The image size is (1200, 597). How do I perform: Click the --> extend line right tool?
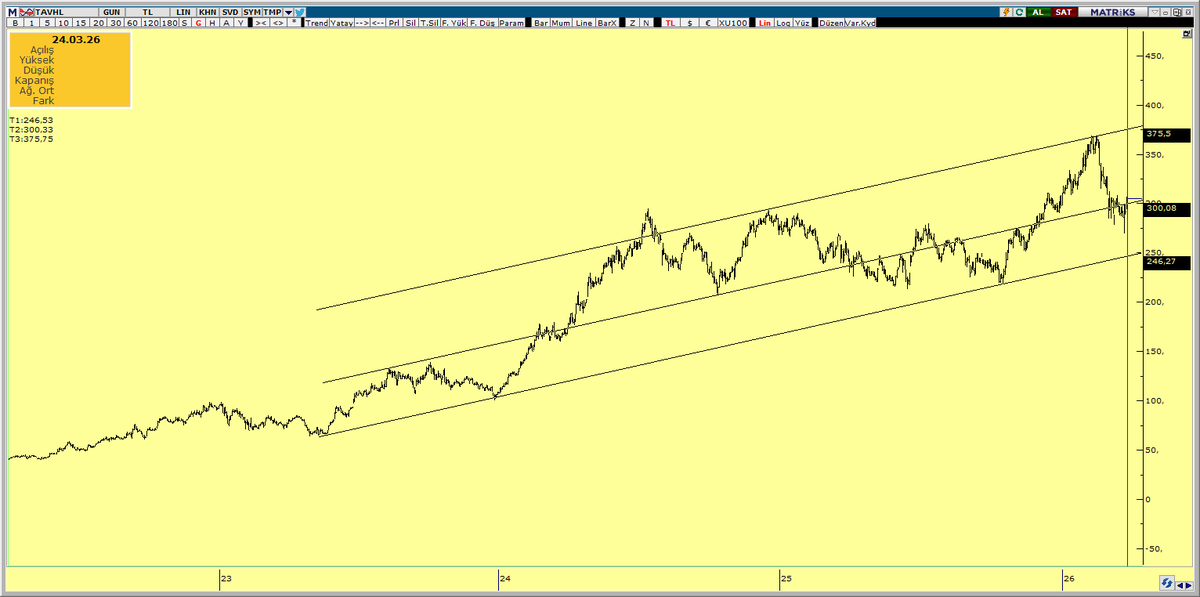[x=362, y=22]
